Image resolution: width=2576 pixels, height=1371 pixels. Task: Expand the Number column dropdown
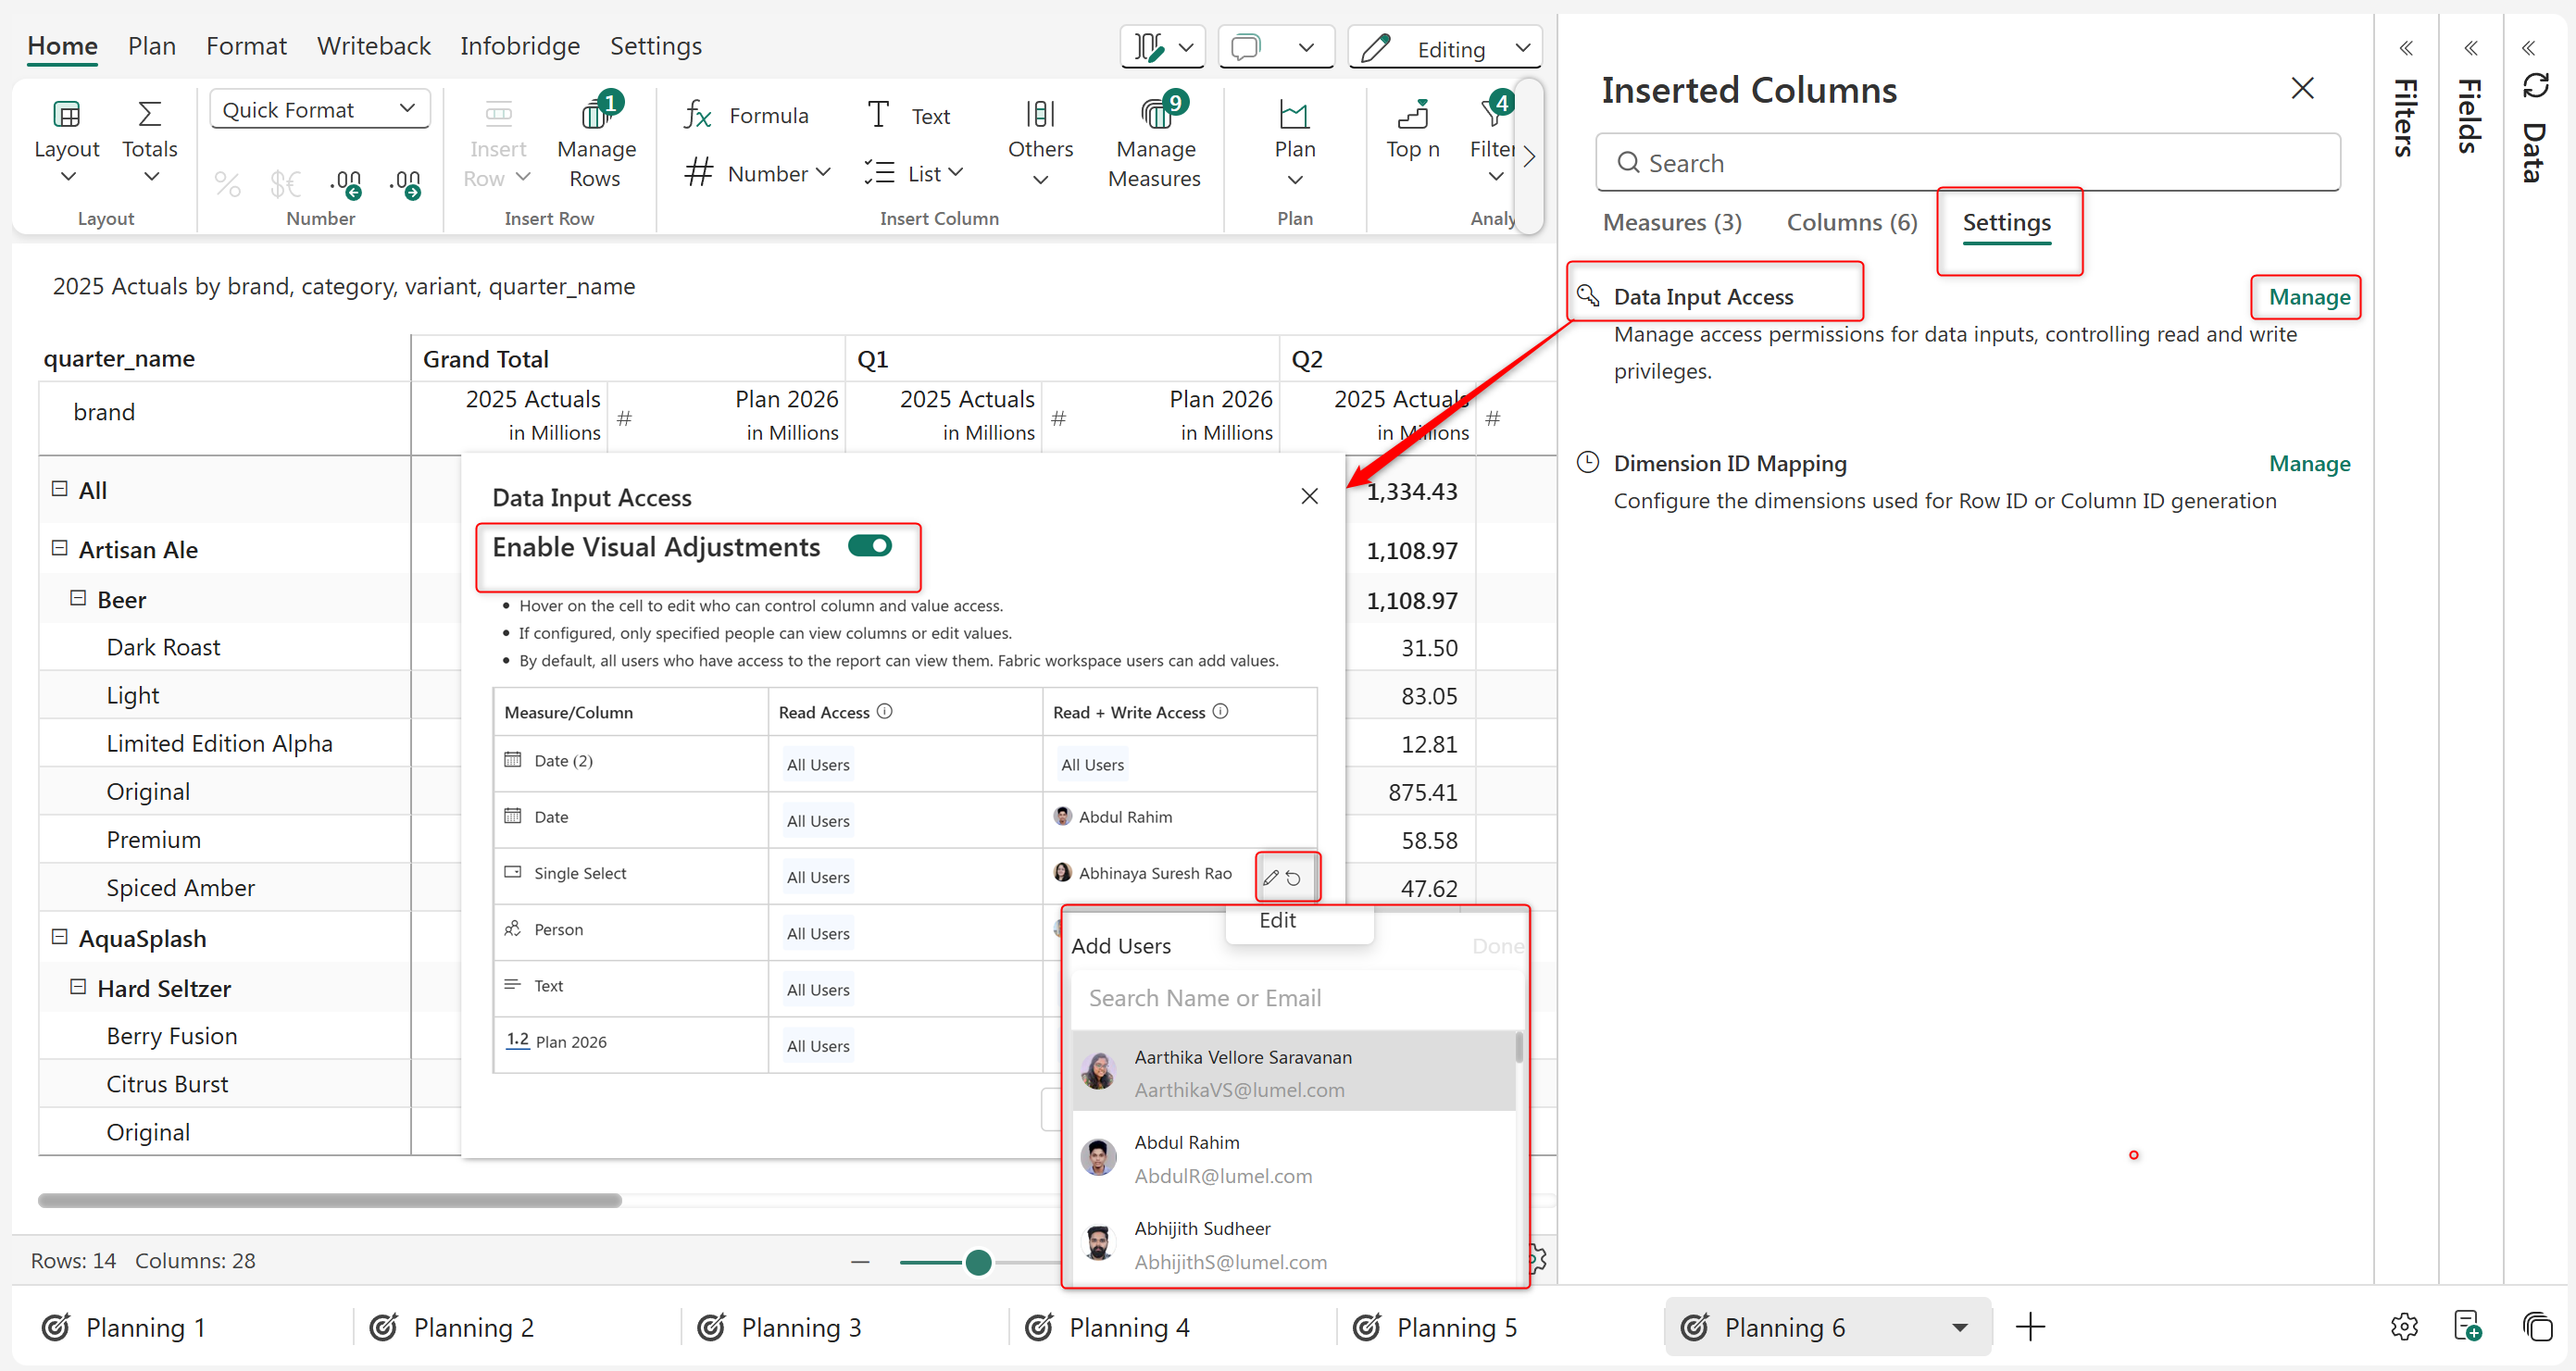coord(823,173)
